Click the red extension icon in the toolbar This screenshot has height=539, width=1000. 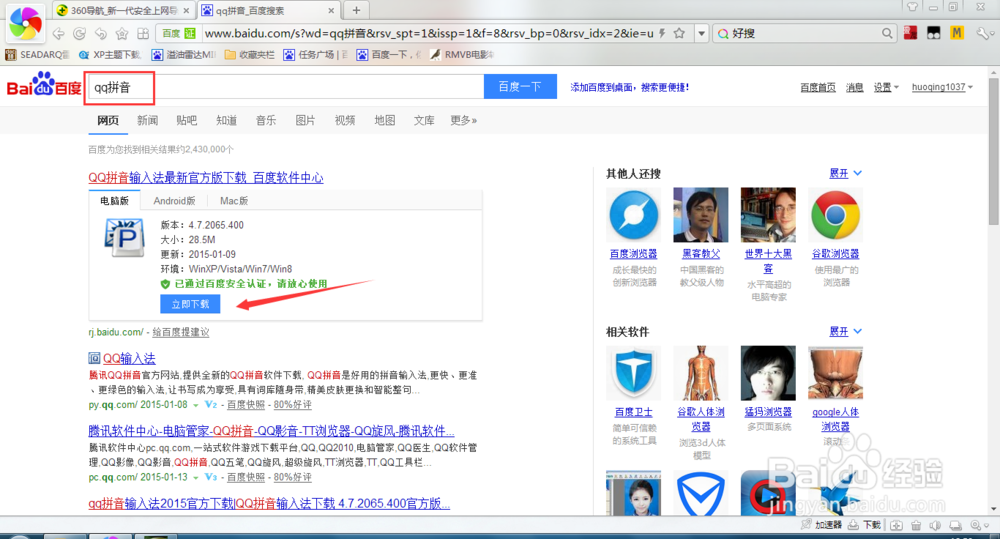coord(911,33)
